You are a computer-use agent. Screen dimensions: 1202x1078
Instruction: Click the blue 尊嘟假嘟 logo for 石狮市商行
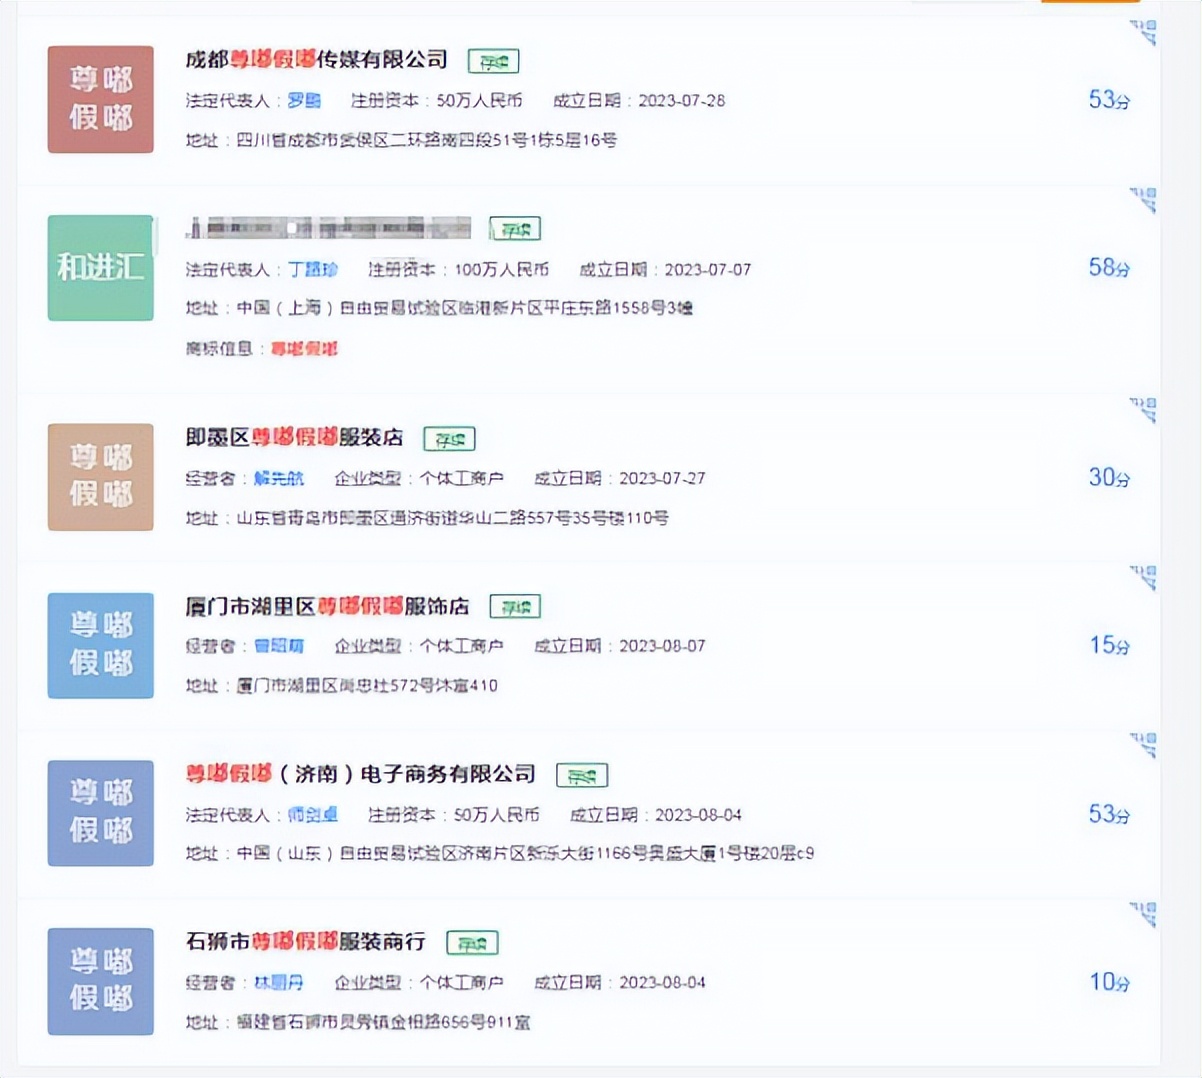click(x=100, y=981)
